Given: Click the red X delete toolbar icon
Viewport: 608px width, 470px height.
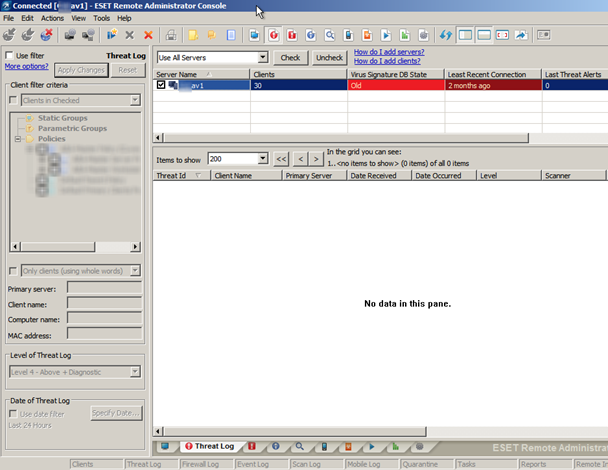Looking at the screenshot, I should (x=148, y=35).
